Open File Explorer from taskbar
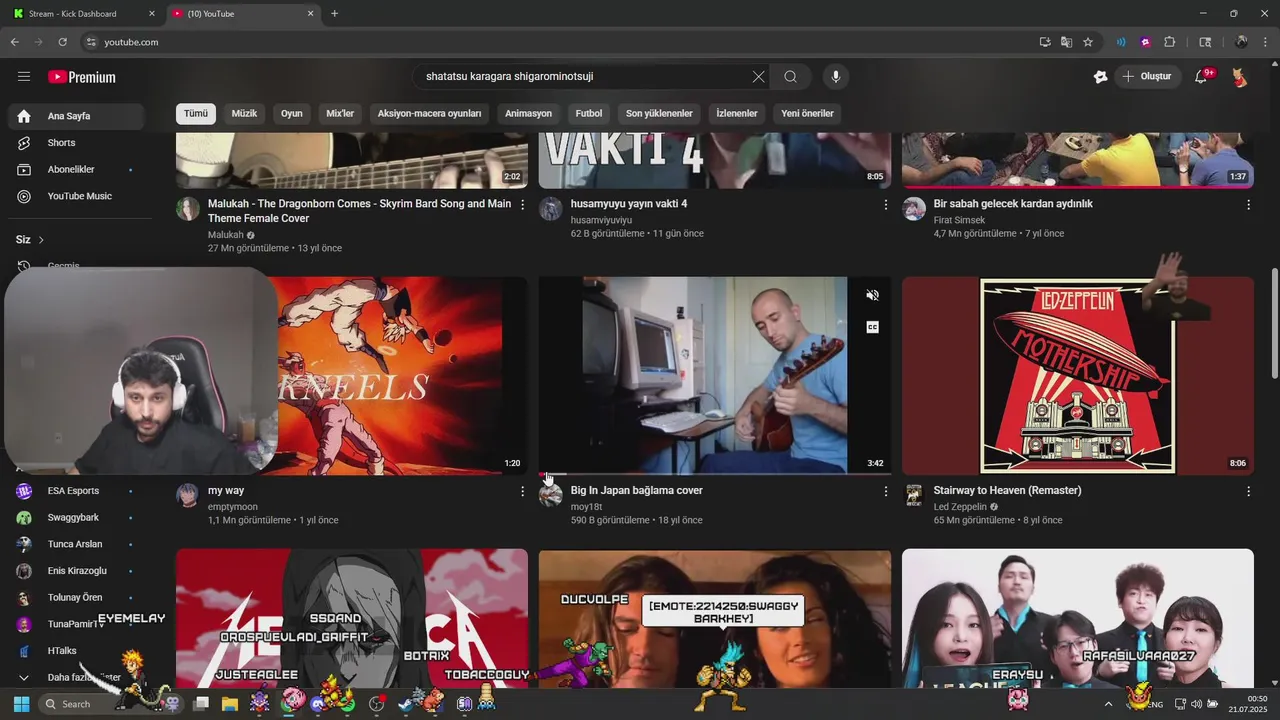Viewport: 1280px width, 720px height. (x=229, y=704)
